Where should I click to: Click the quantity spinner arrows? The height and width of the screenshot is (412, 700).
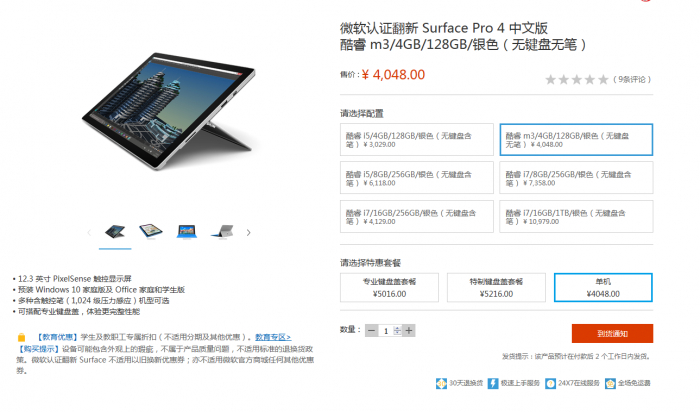[397, 331]
